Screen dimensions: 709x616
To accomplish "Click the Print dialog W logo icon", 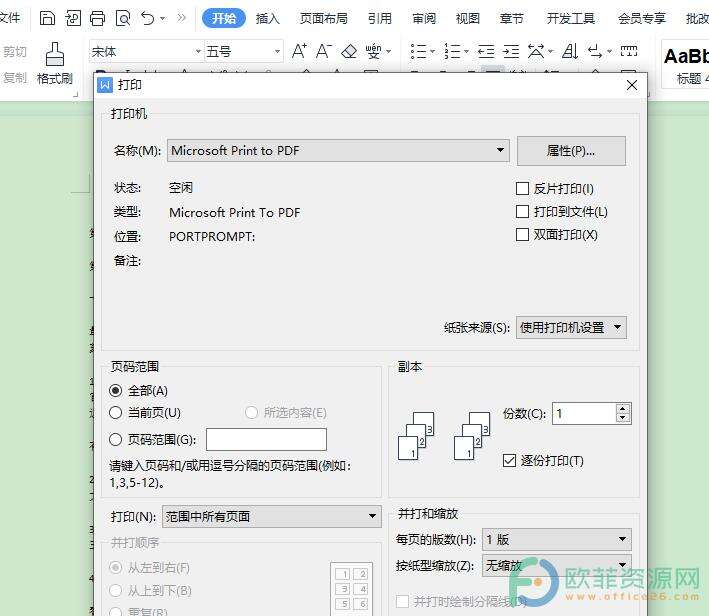I will (x=105, y=85).
